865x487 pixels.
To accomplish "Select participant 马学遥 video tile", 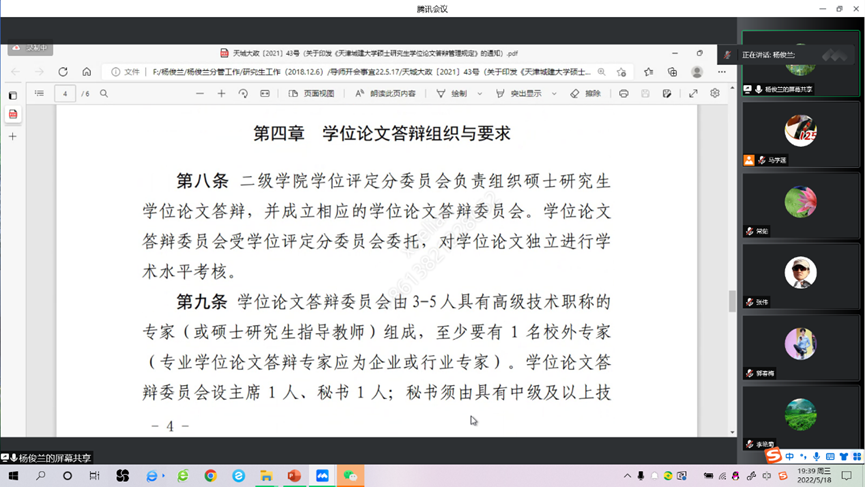I will 800,134.
